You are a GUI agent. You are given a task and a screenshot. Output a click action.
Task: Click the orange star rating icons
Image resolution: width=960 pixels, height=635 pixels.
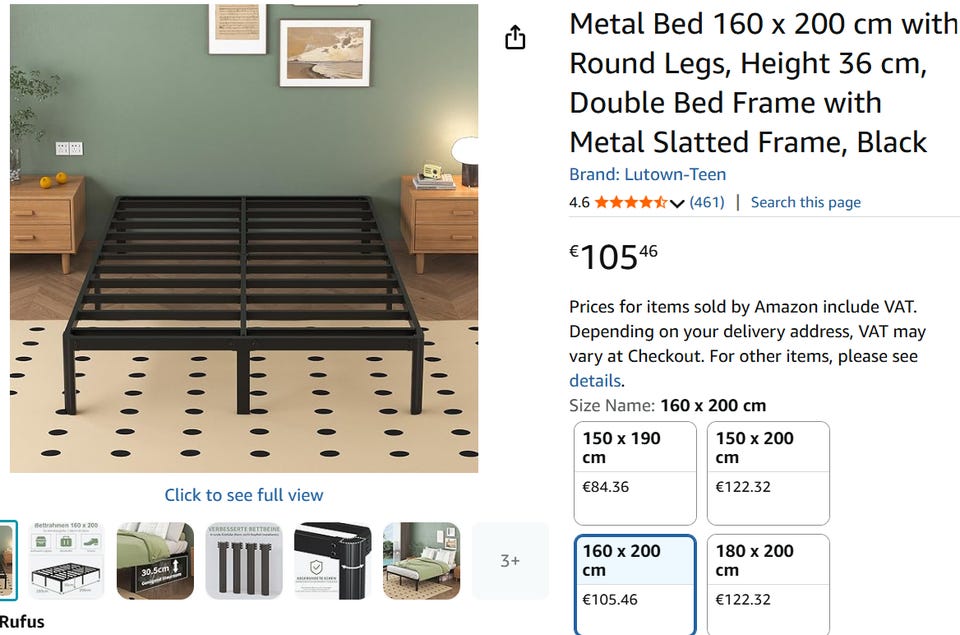630,202
